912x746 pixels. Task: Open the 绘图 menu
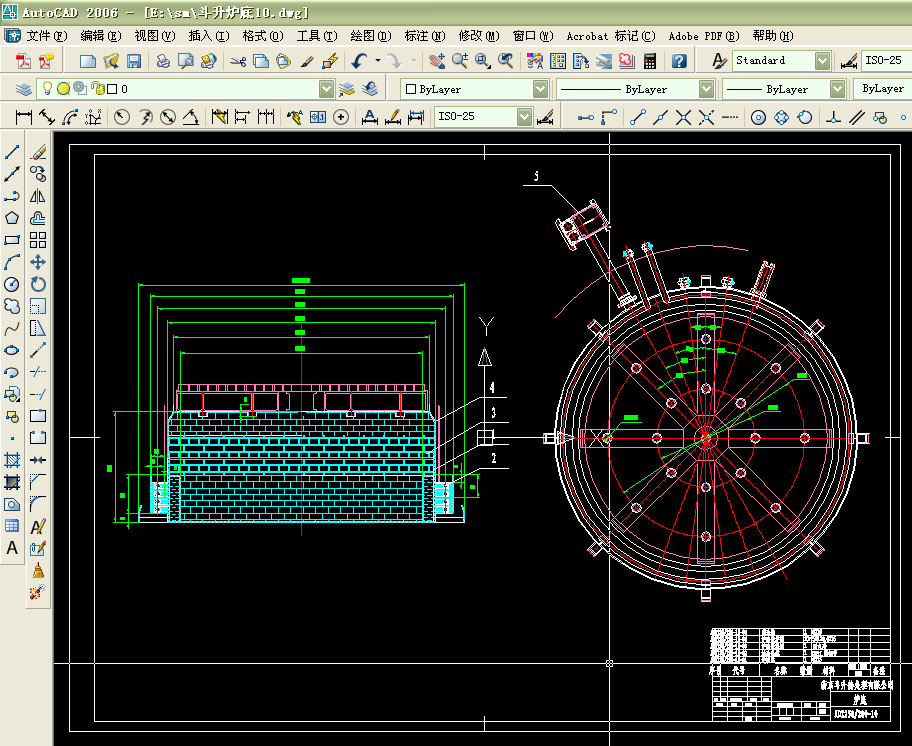[x=370, y=35]
